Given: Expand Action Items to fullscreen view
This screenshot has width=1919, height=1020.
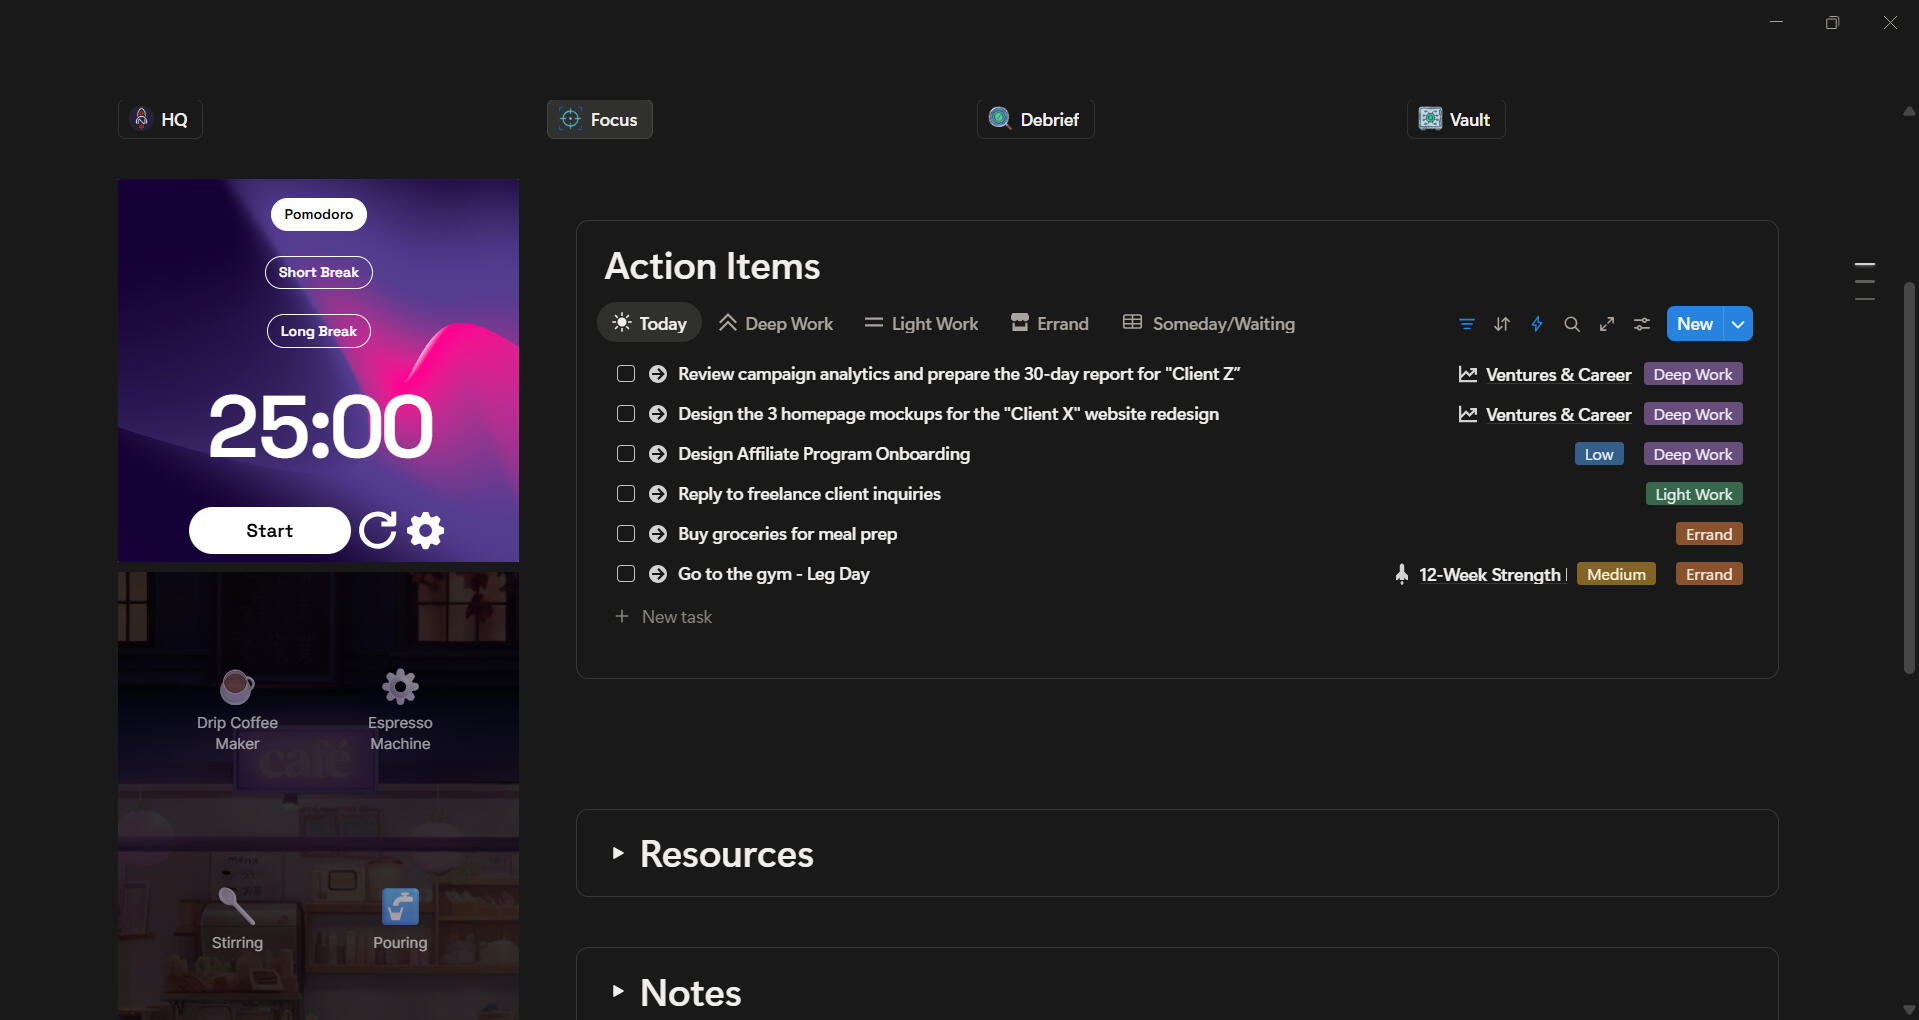Looking at the screenshot, I should click(1606, 324).
